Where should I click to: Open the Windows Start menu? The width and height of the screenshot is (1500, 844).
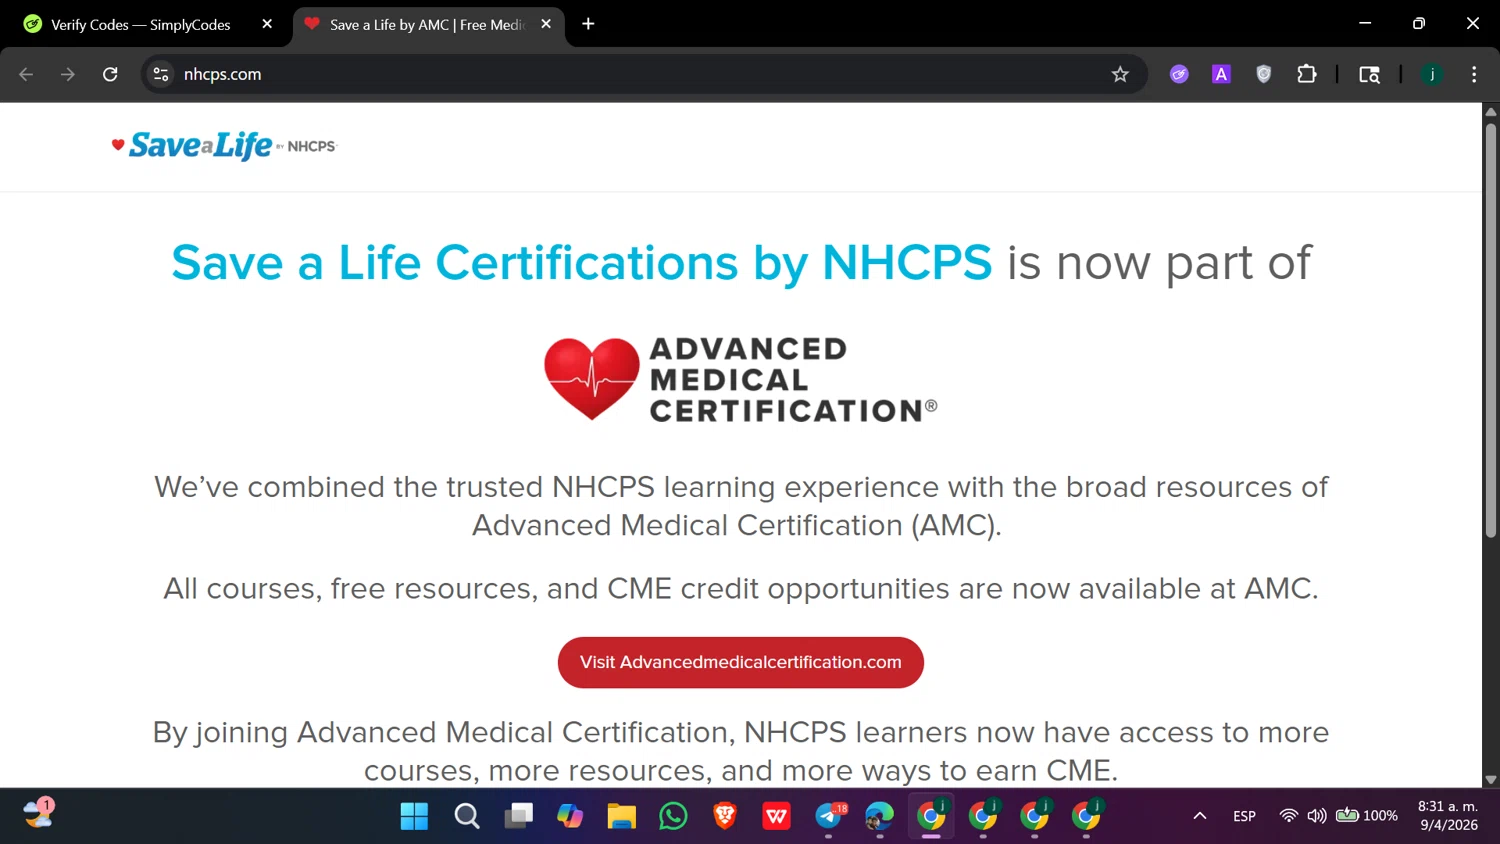[414, 816]
